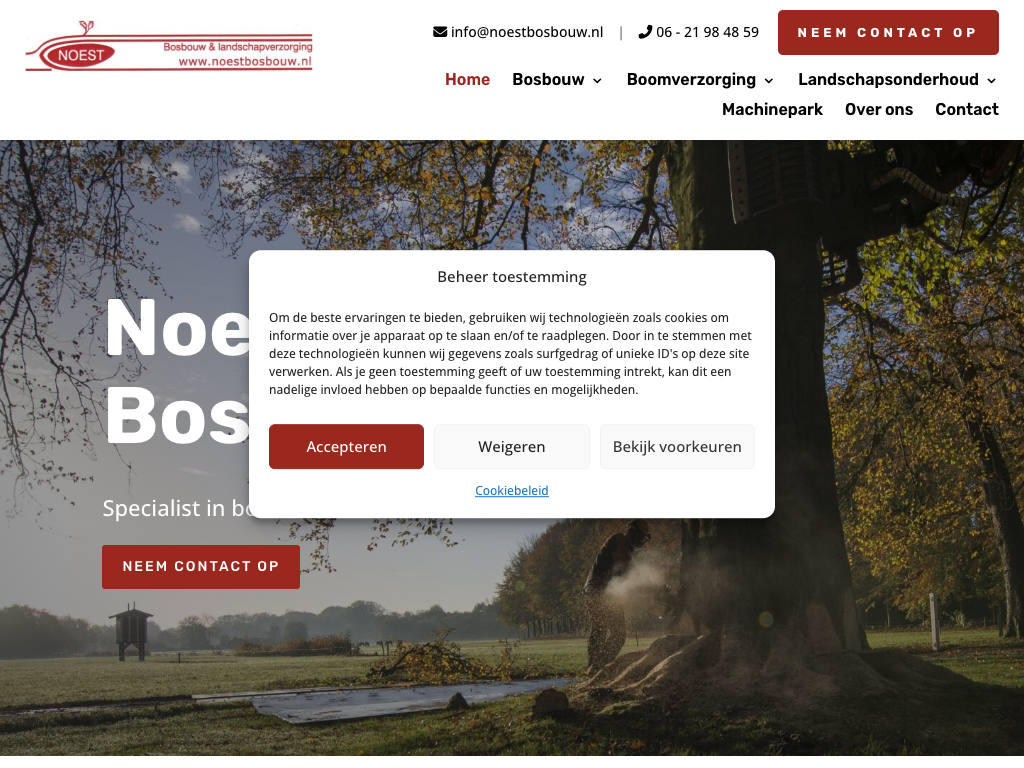Image resolution: width=1024 pixels, height=768 pixels.
Task: Open the Noest logo homepage link
Action: (x=169, y=46)
